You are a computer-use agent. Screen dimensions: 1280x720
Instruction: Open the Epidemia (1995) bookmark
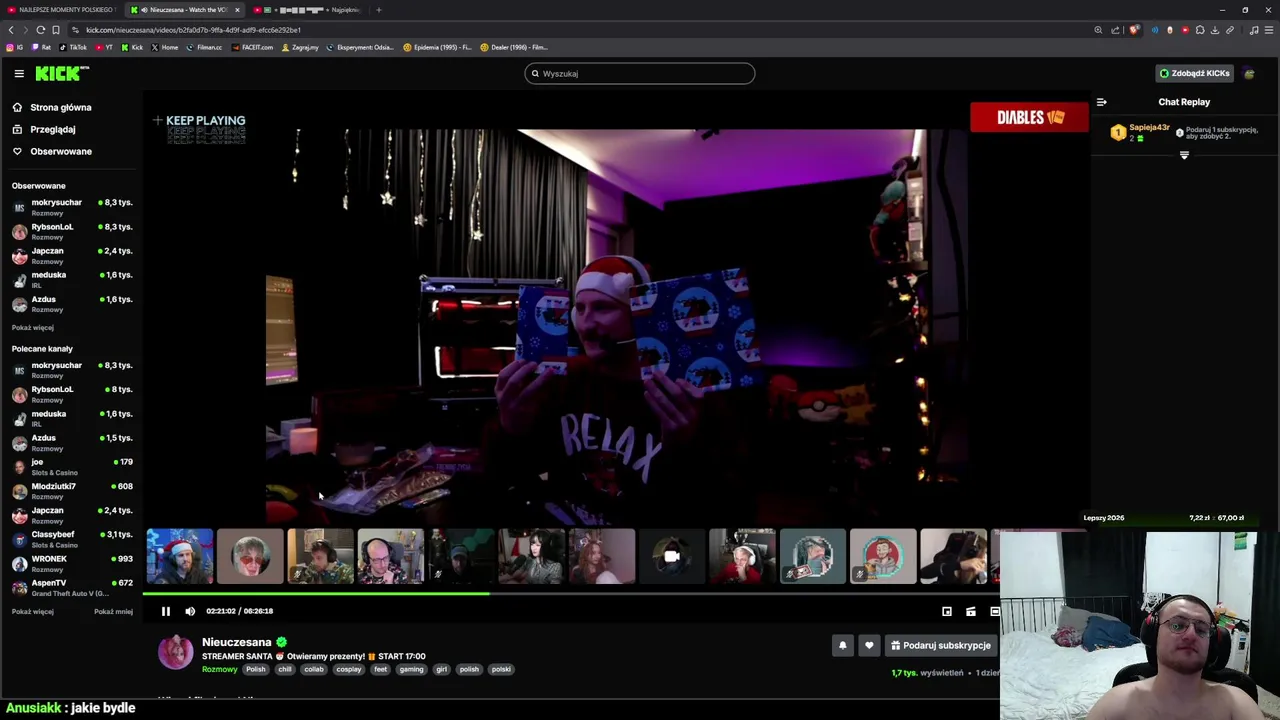[438, 47]
